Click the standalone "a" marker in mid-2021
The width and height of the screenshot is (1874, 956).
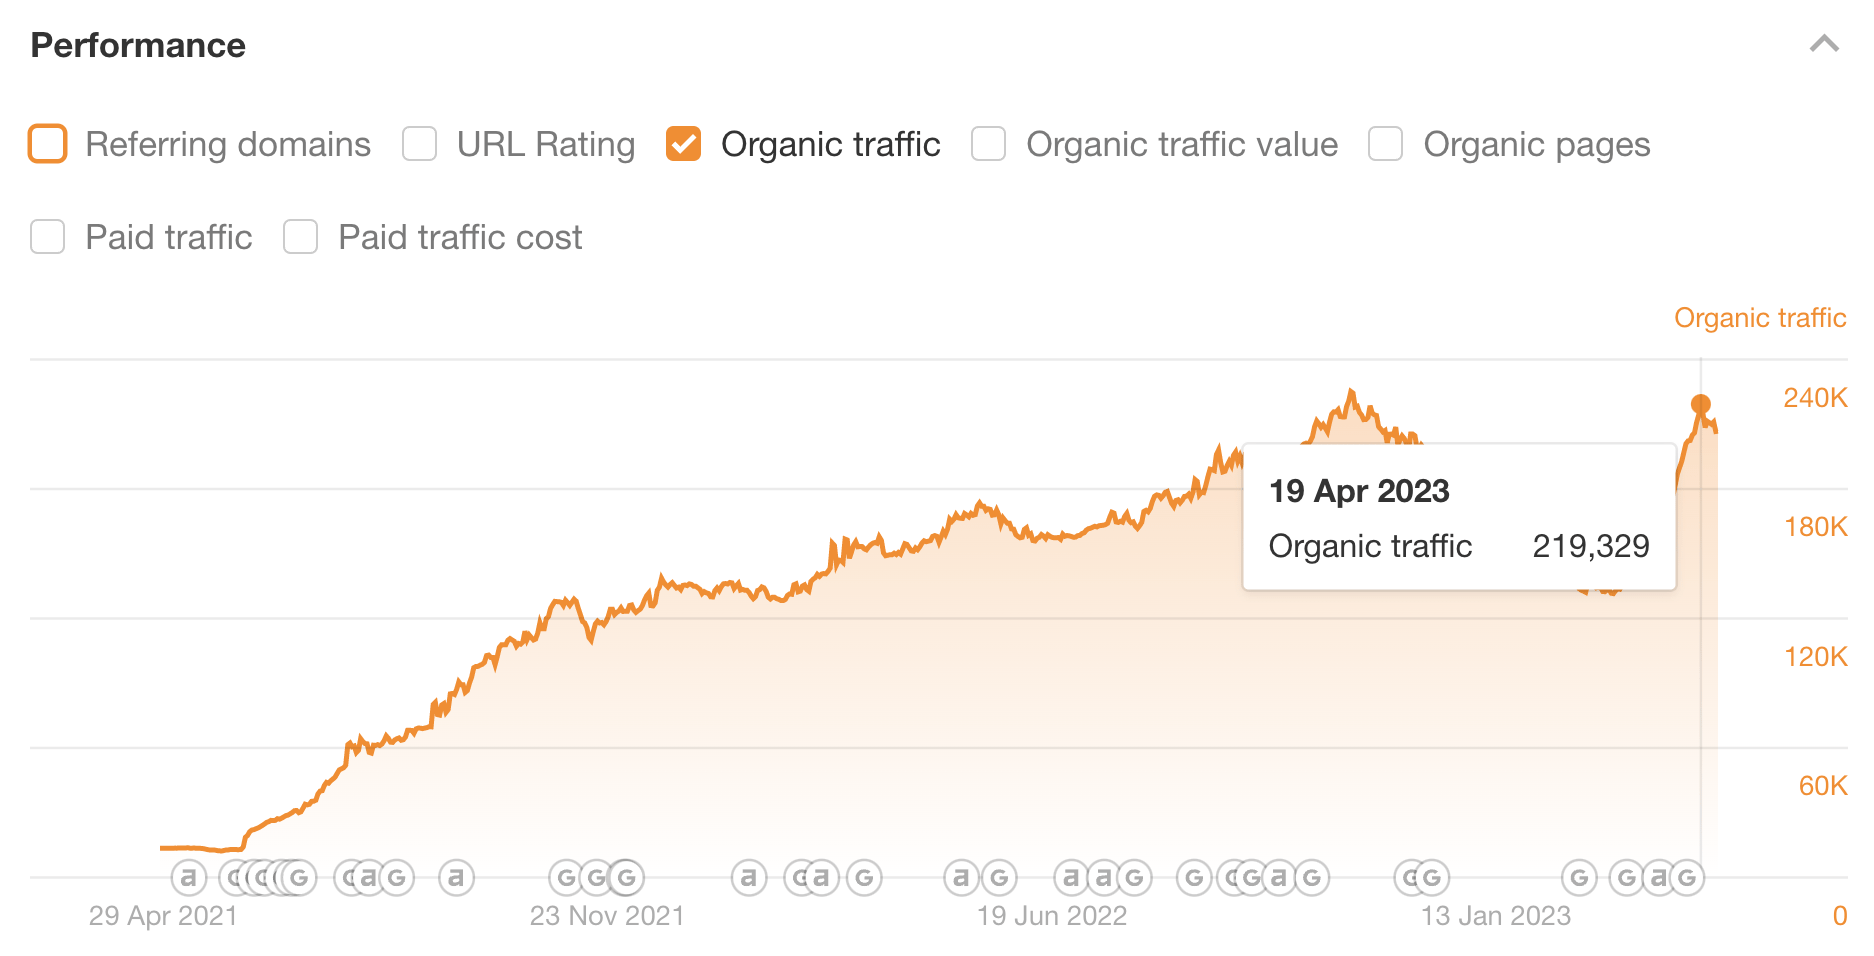click(x=455, y=877)
